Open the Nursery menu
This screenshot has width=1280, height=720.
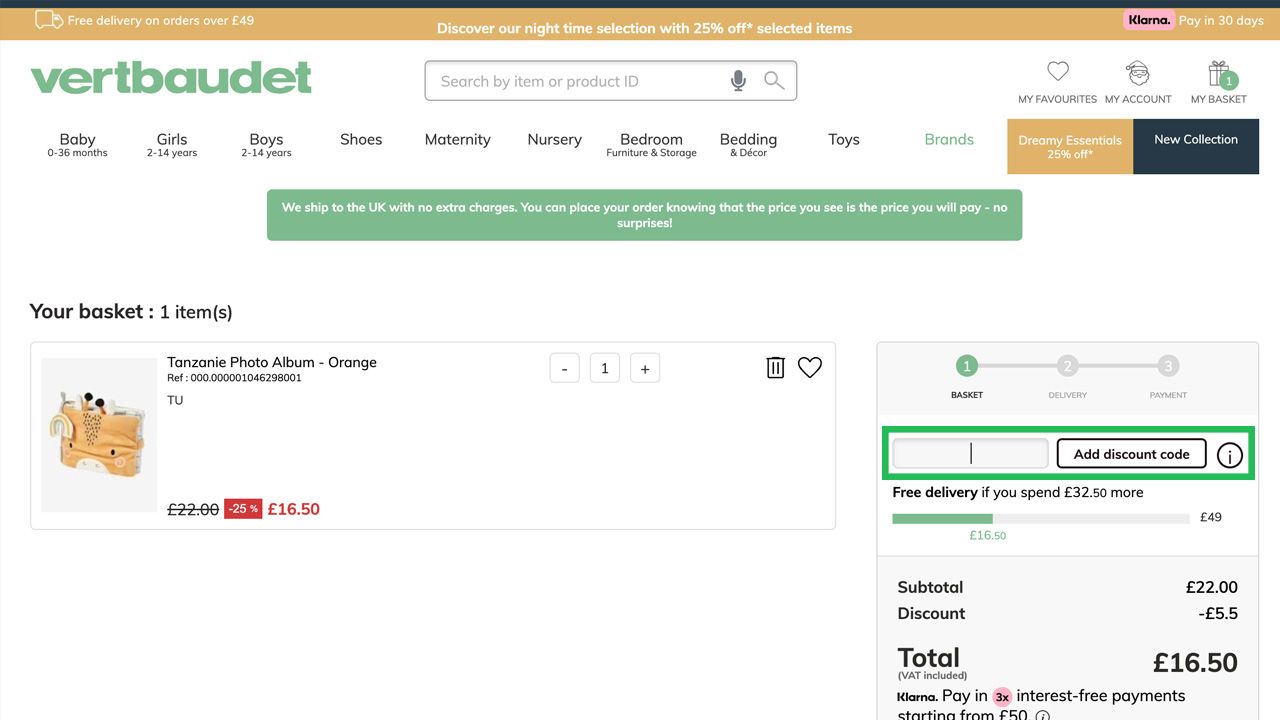click(554, 140)
